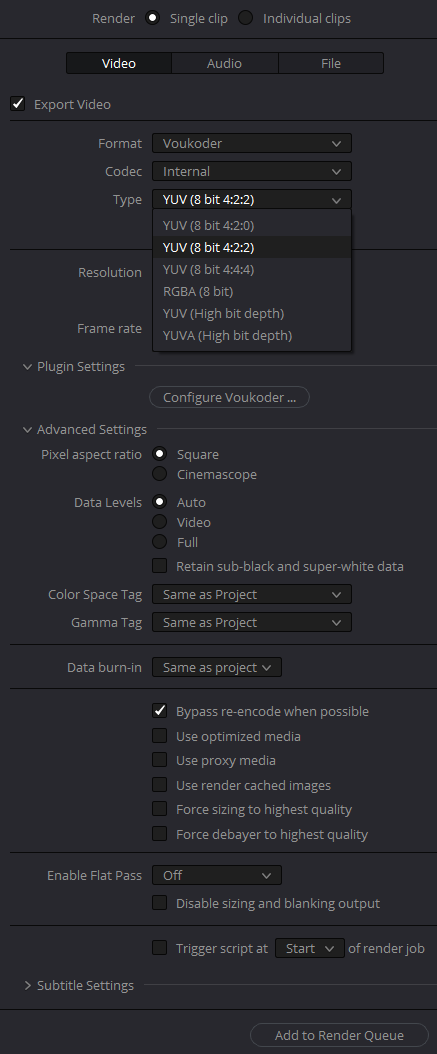Viewport: 437px width, 1054px height.
Task: Set Data Levels to Full
Action: (159, 542)
